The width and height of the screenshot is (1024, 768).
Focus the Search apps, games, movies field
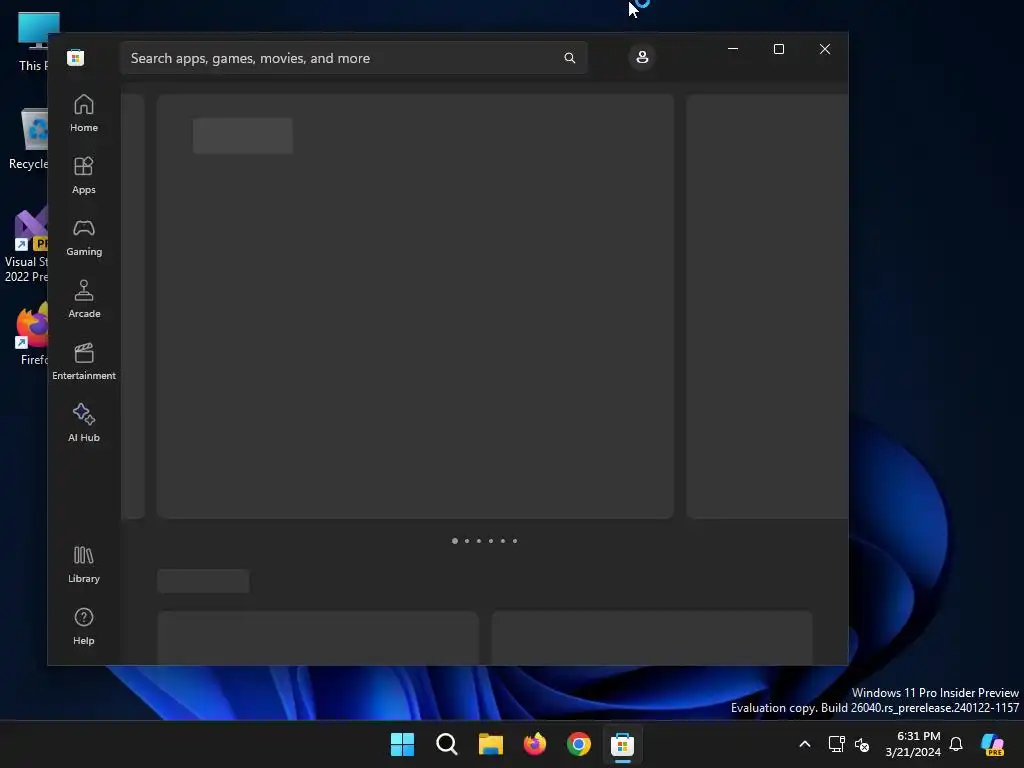pyautogui.click(x=353, y=58)
